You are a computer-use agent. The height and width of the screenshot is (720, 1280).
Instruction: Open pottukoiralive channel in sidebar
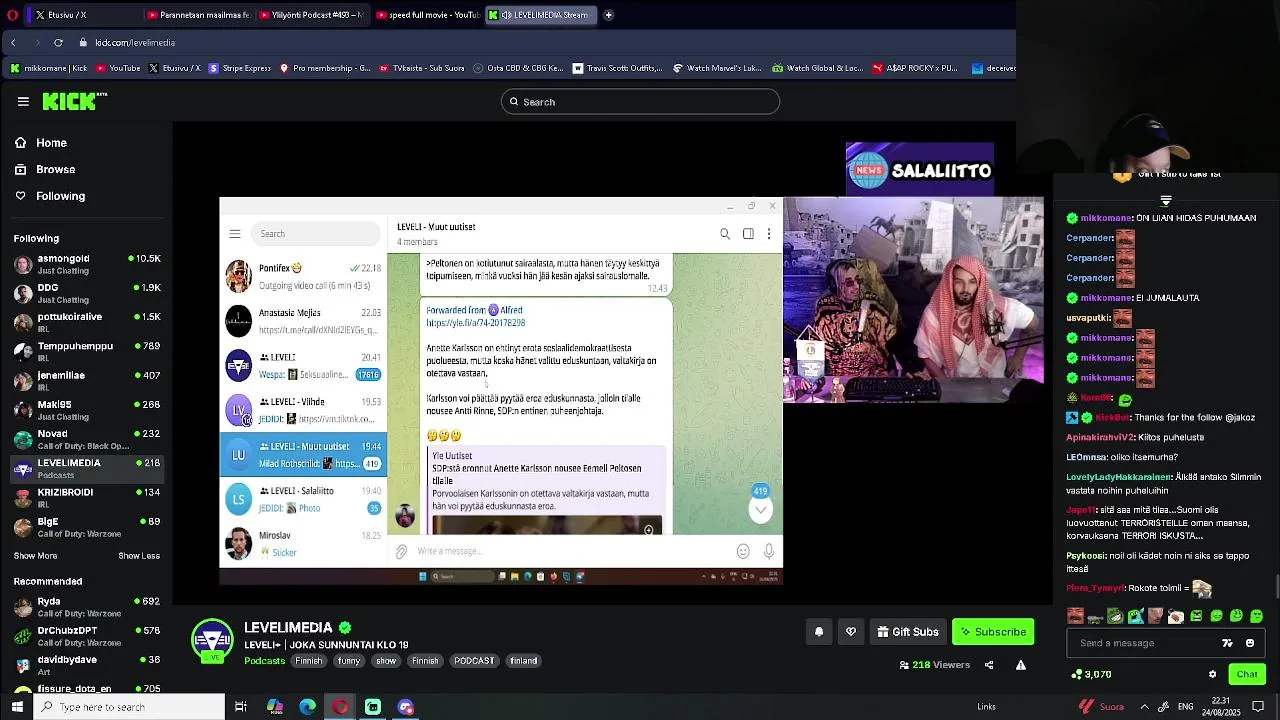pos(87,322)
